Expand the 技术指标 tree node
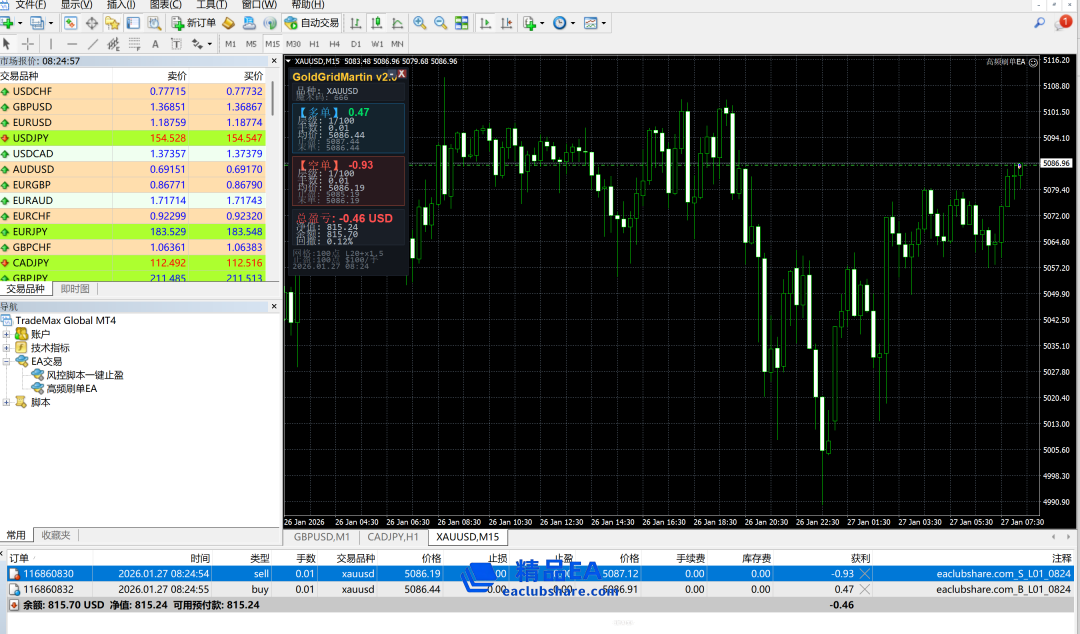The width and height of the screenshot is (1080, 634). [7, 347]
